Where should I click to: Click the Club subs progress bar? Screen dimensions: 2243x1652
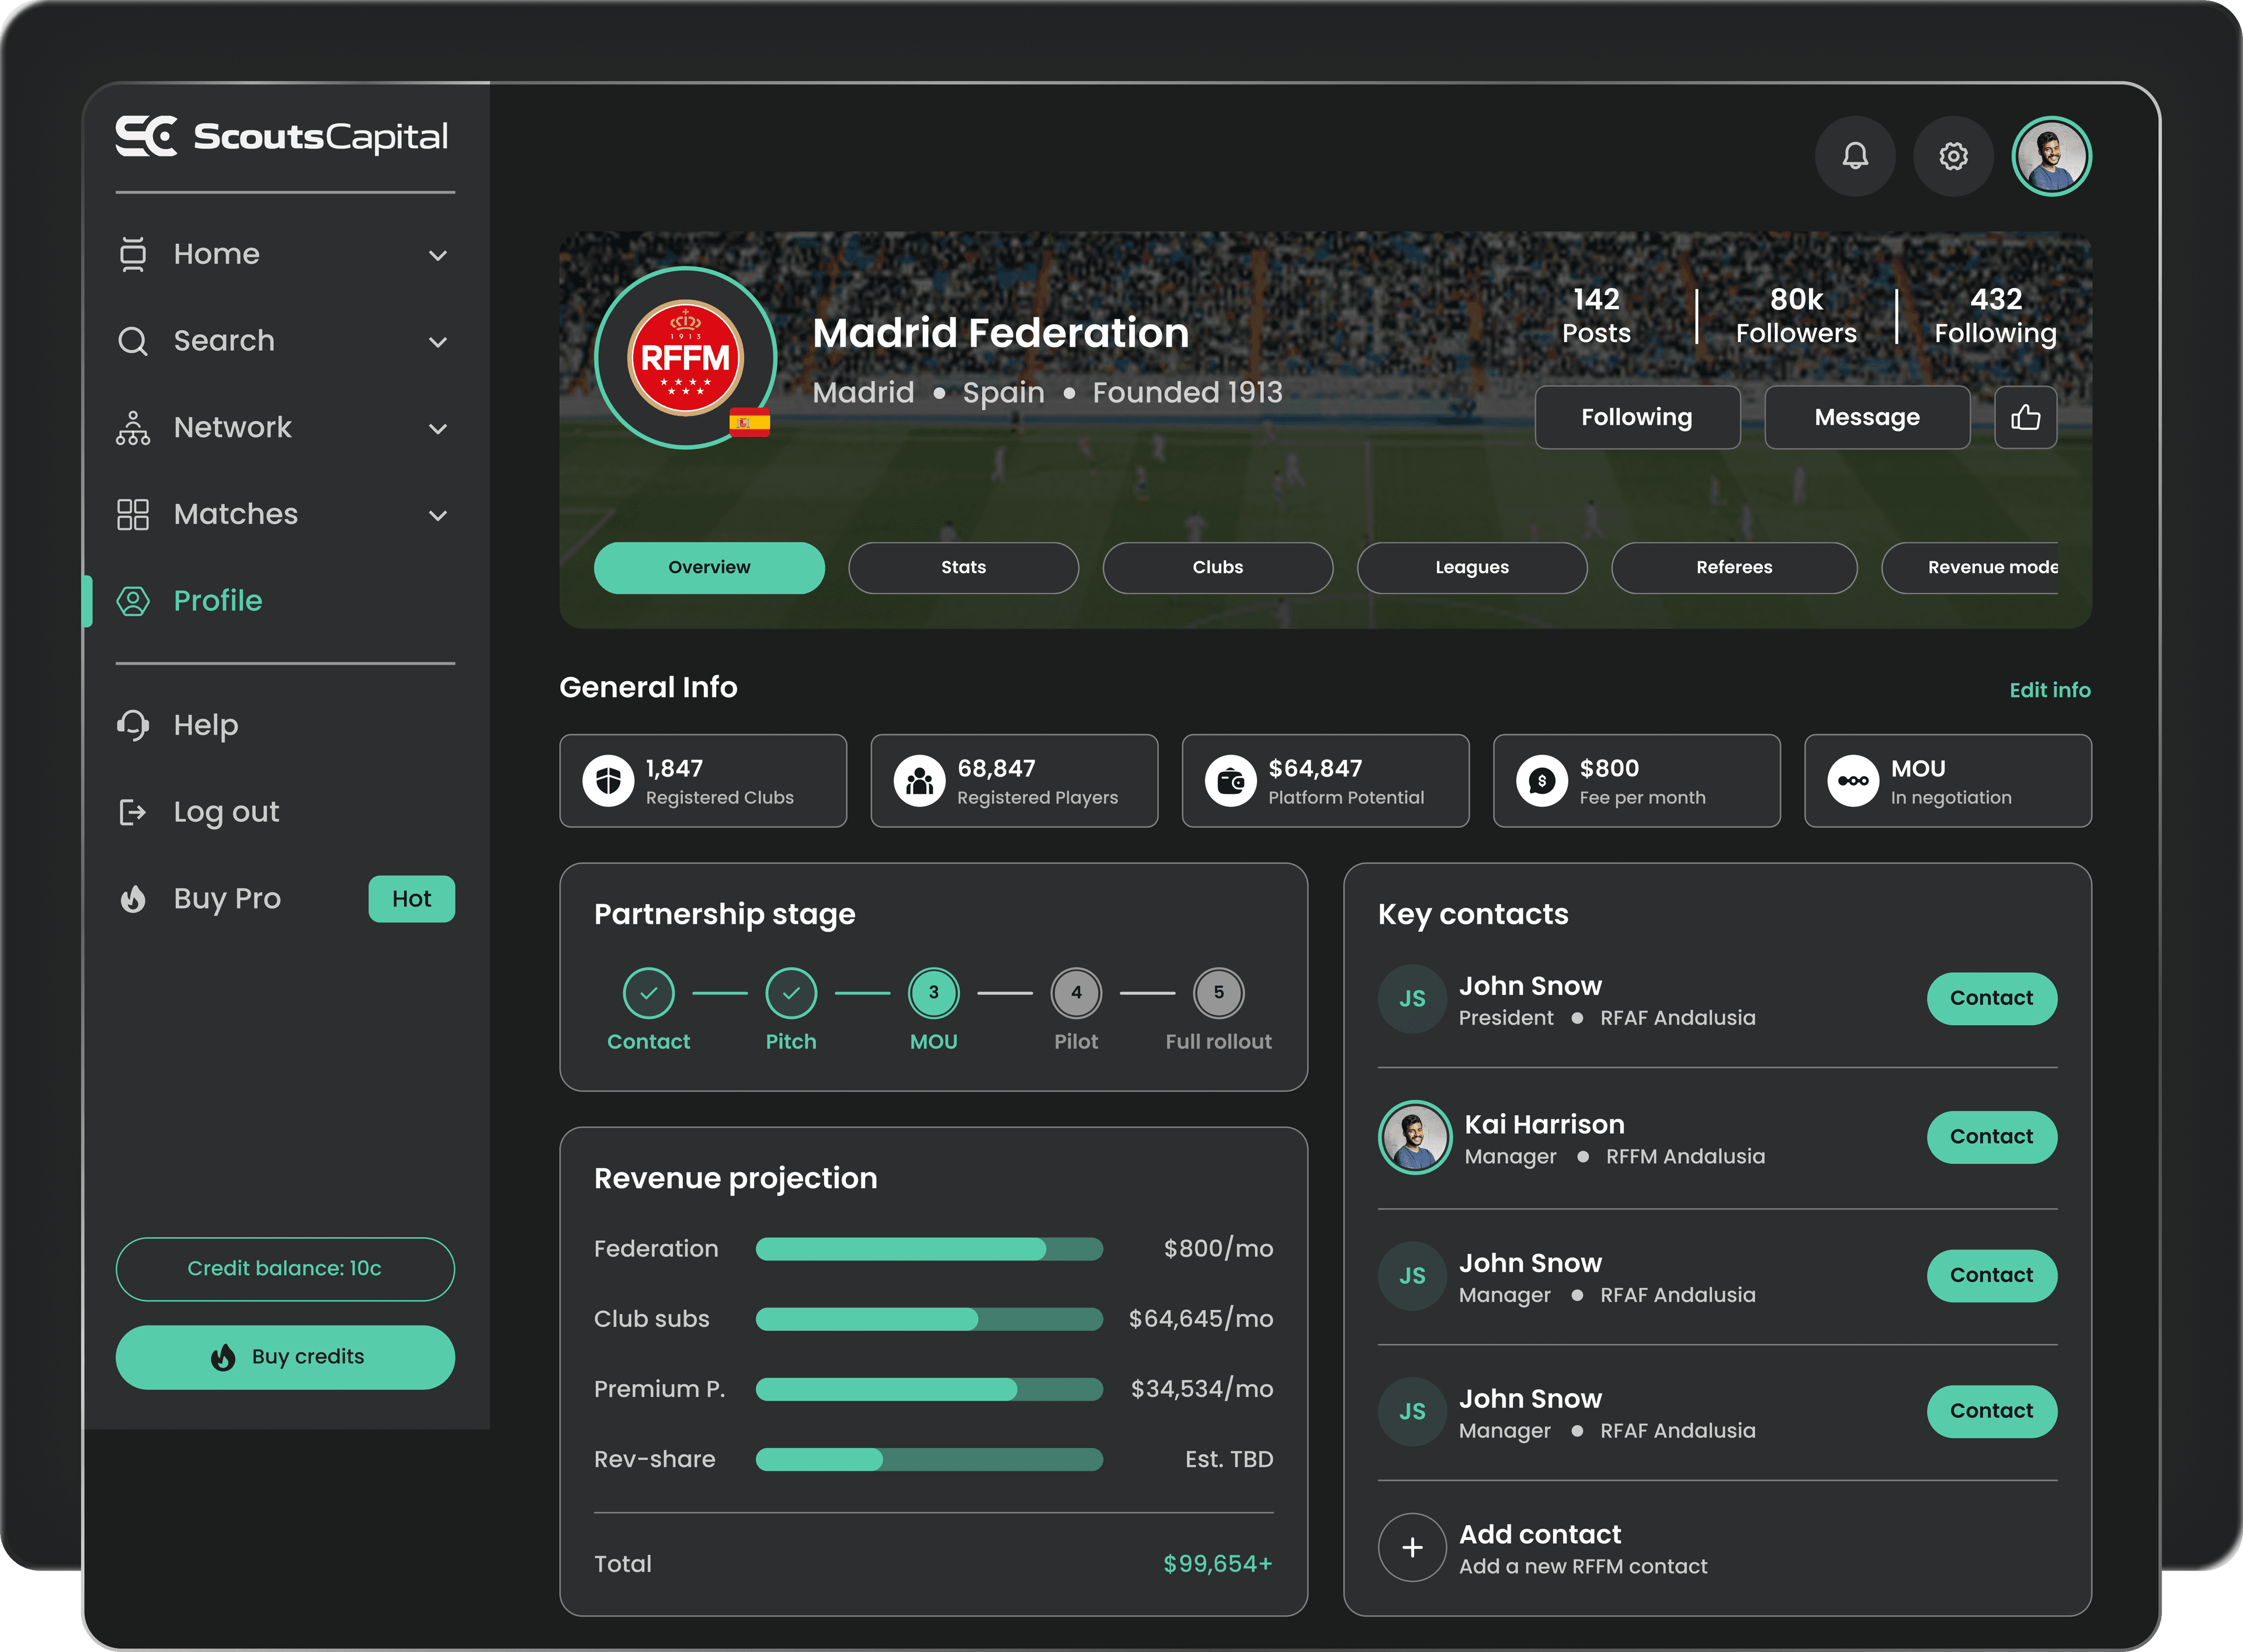[929, 1319]
